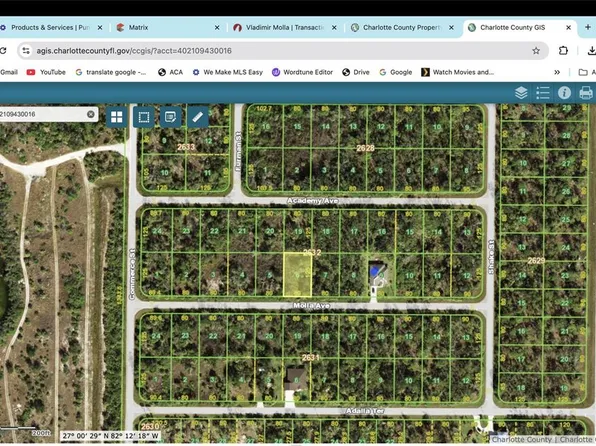Close the Charlotte County GIS tab
Viewport: 596px width, 446px height.
tap(569, 27)
